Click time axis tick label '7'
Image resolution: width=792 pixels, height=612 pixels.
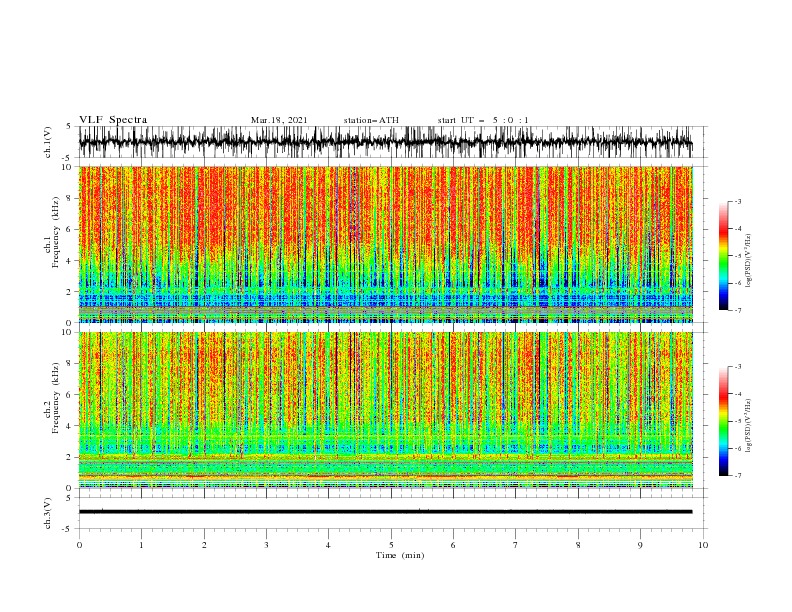point(515,545)
